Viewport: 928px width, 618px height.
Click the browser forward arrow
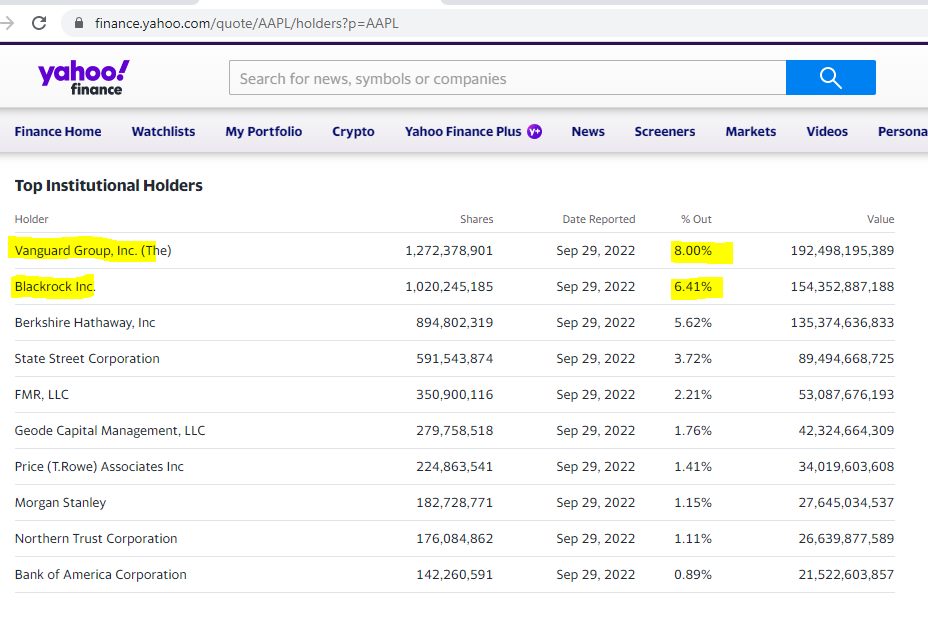7,23
